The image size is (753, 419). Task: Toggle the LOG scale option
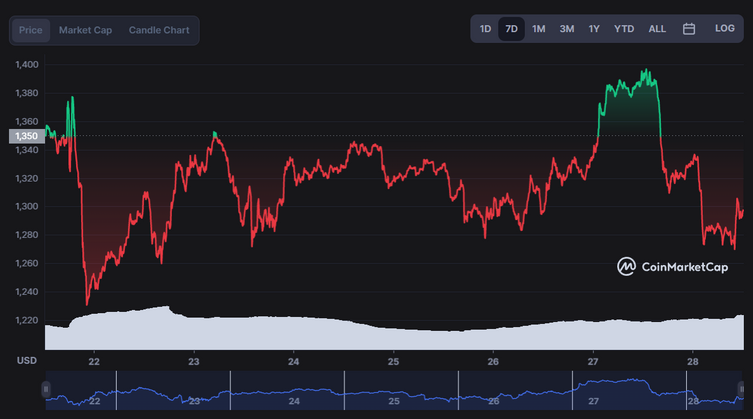tap(724, 29)
